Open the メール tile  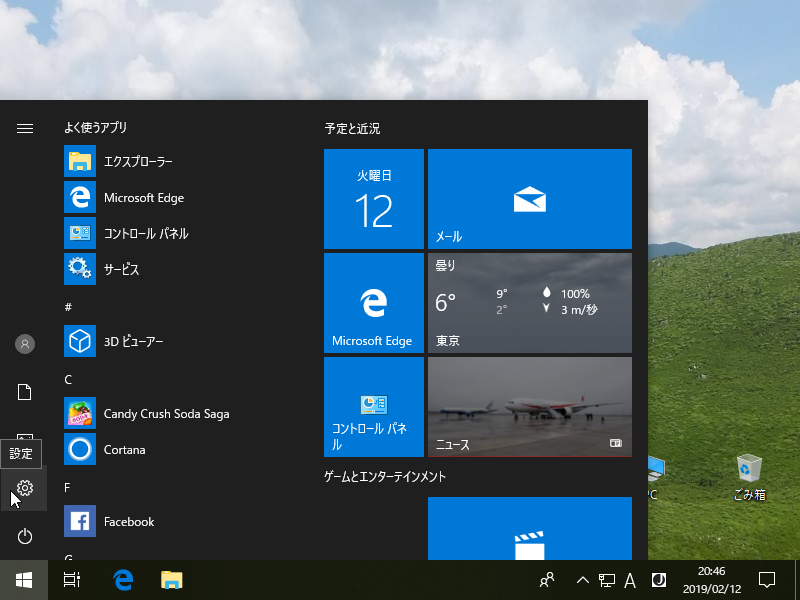tap(530, 199)
